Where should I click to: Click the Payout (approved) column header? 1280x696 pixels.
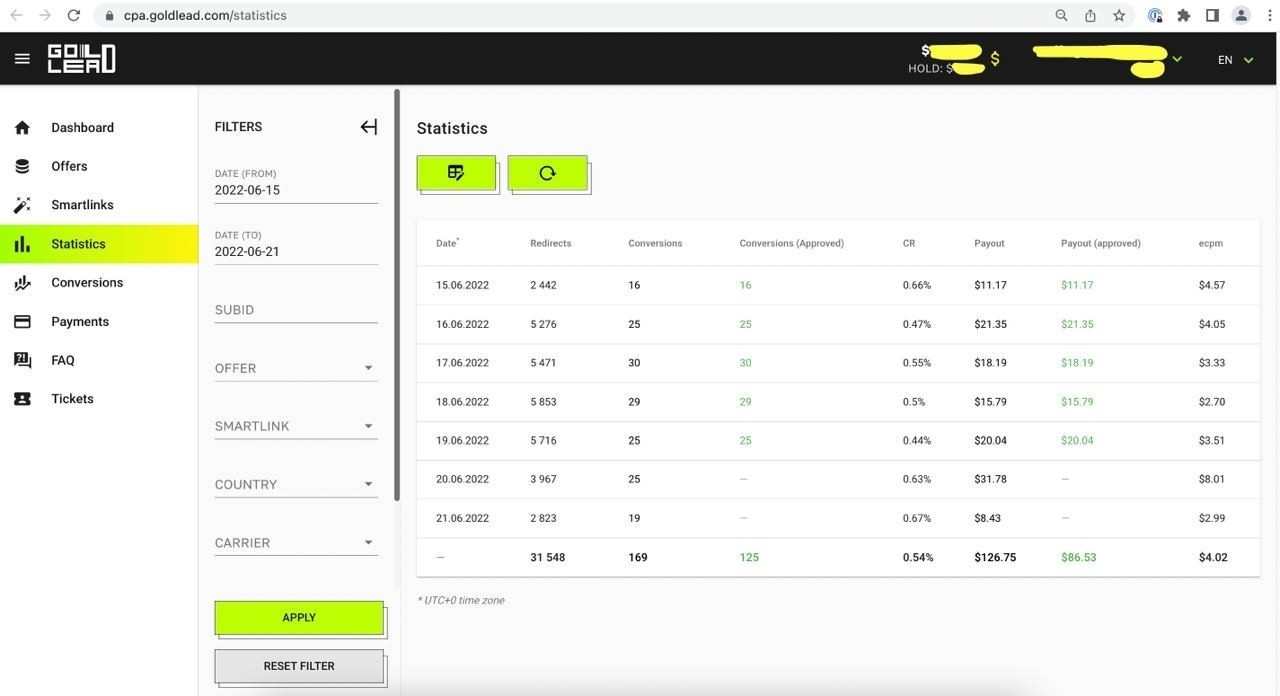(x=1101, y=243)
